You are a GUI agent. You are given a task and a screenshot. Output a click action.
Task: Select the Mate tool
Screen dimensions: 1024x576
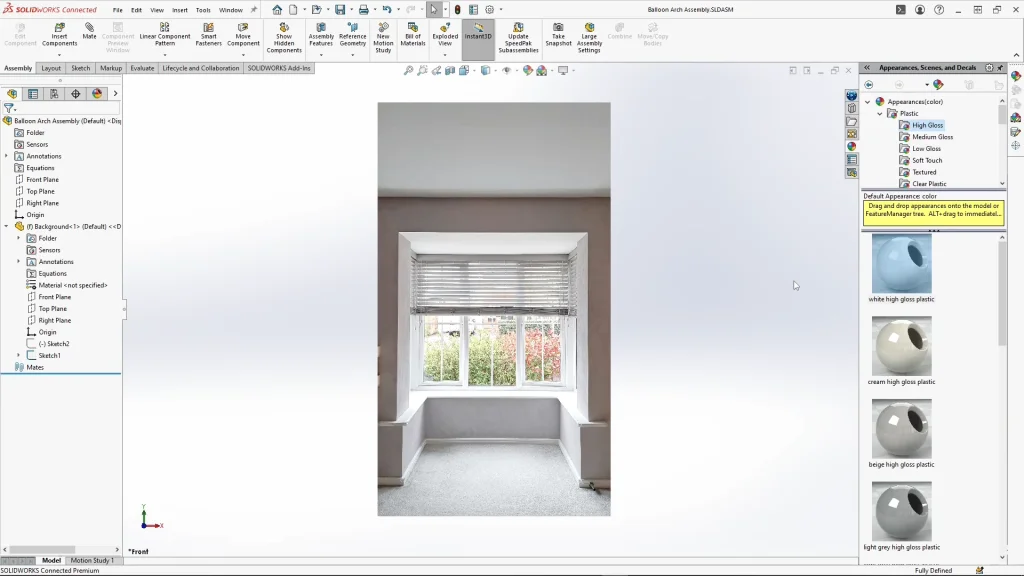(89, 30)
